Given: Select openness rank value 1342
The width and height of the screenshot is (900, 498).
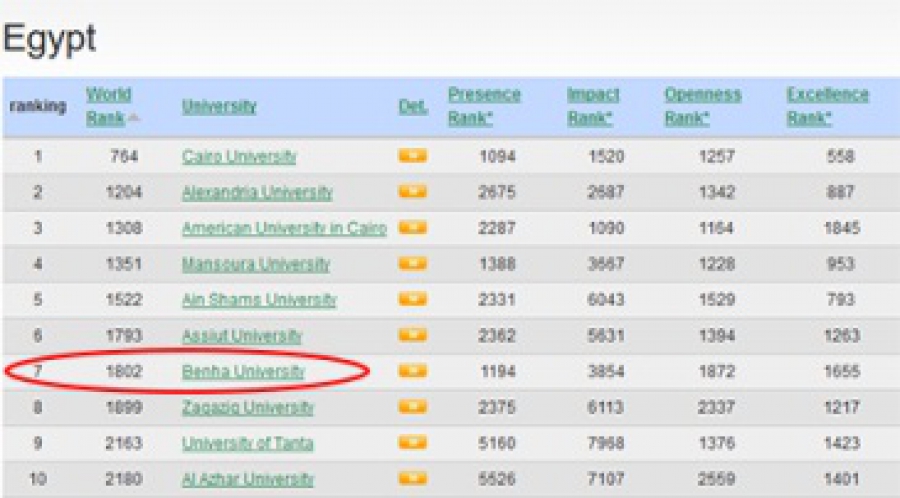Looking at the screenshot, I should (716, 192).
